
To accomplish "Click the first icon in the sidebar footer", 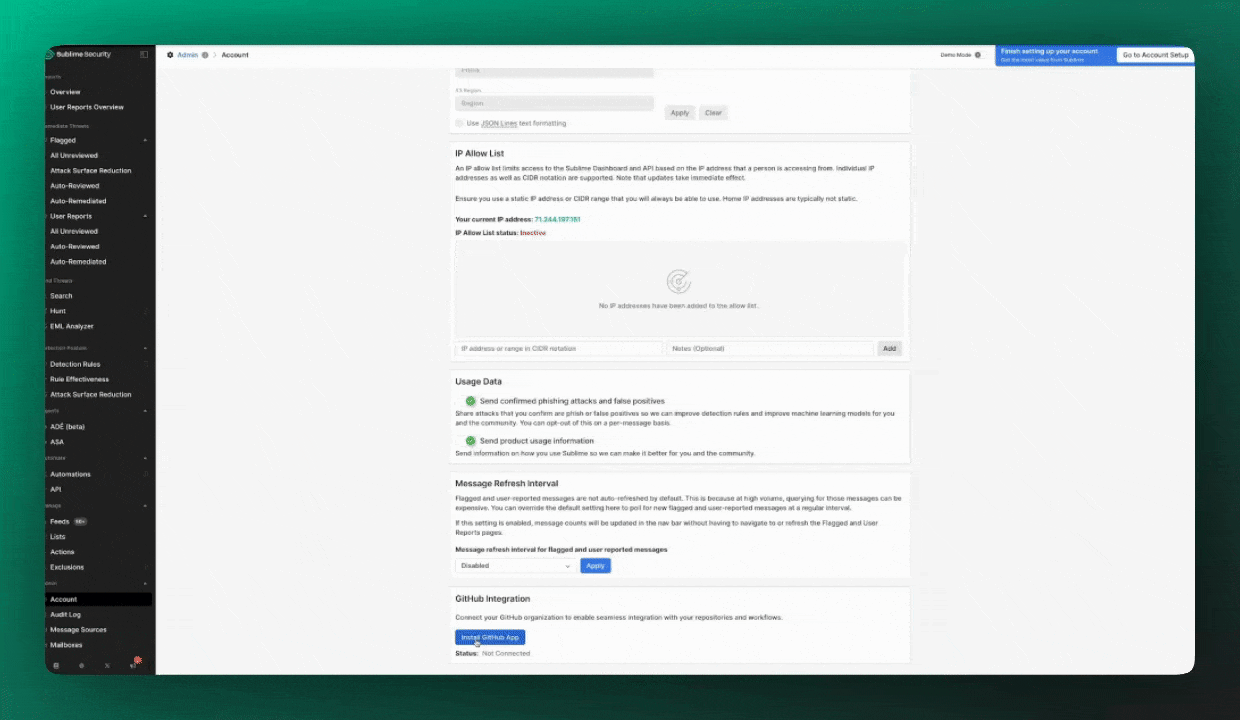I will click(56, 665).
